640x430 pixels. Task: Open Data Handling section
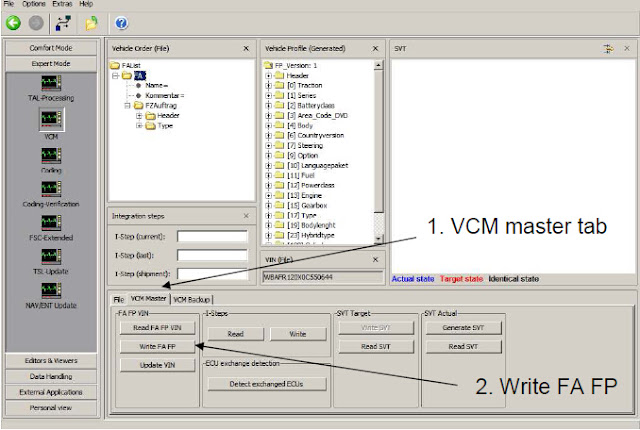(x=51, y=376)
